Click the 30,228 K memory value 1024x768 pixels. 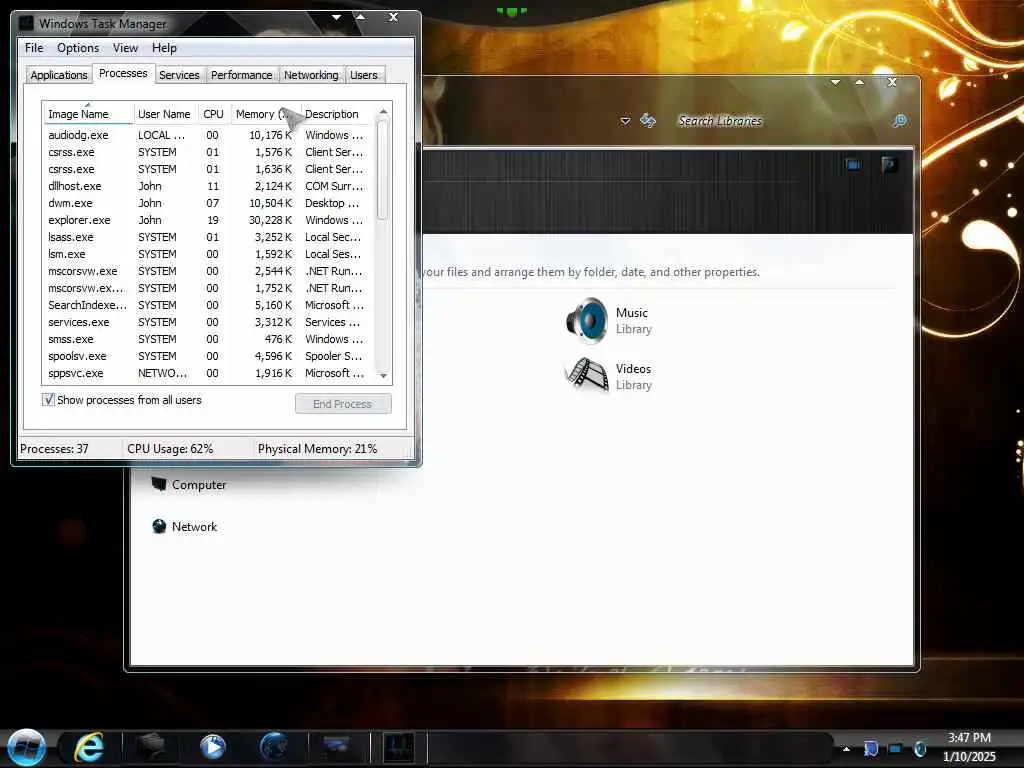click(270, 220)
